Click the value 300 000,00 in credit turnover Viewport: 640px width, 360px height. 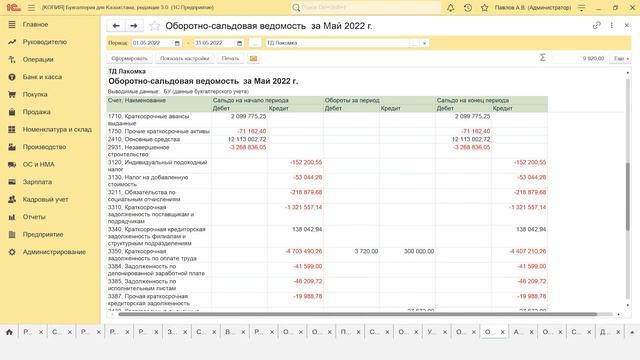point(419,251)
